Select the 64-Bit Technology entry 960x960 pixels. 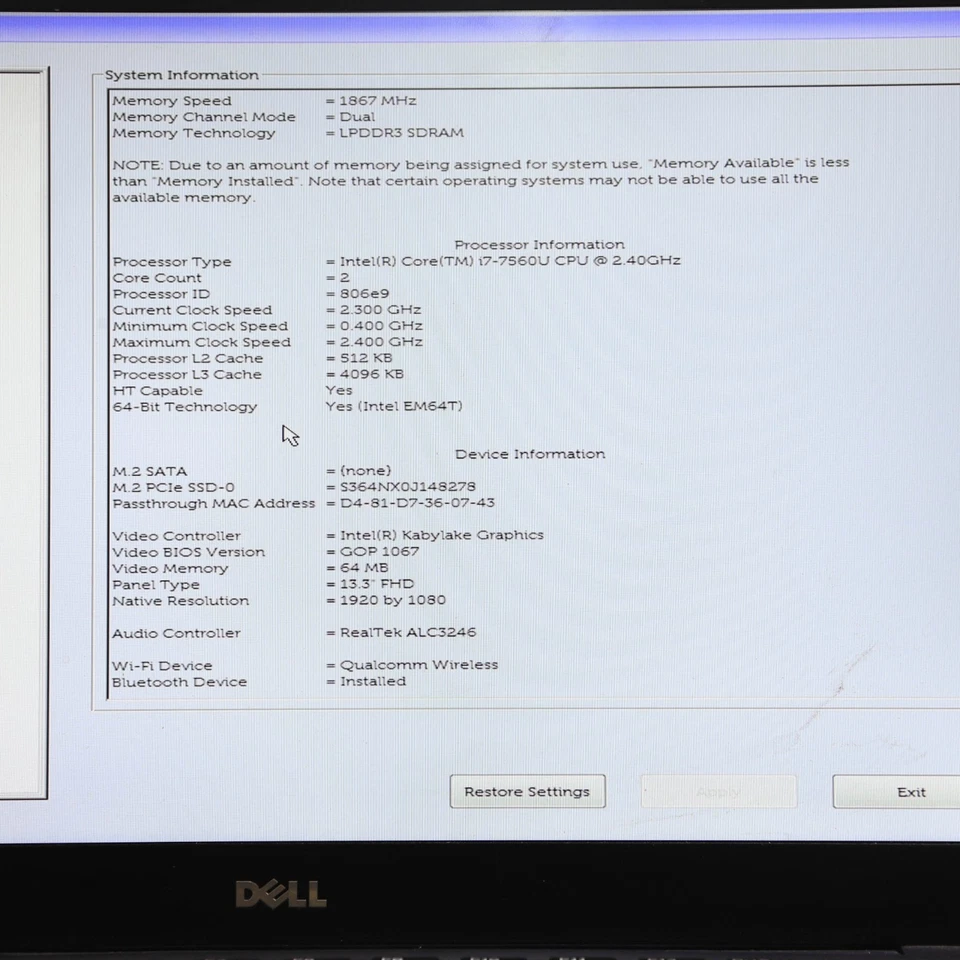280,406
